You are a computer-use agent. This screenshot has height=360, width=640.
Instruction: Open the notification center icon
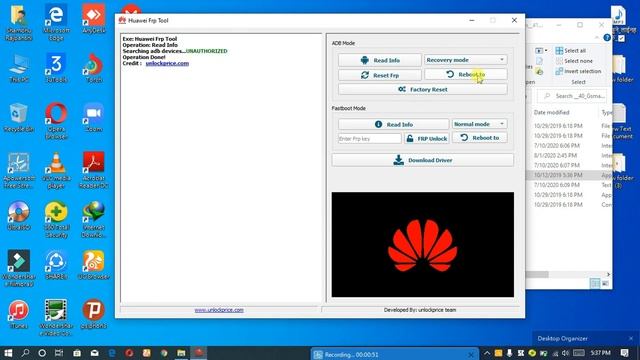(624, 353)
